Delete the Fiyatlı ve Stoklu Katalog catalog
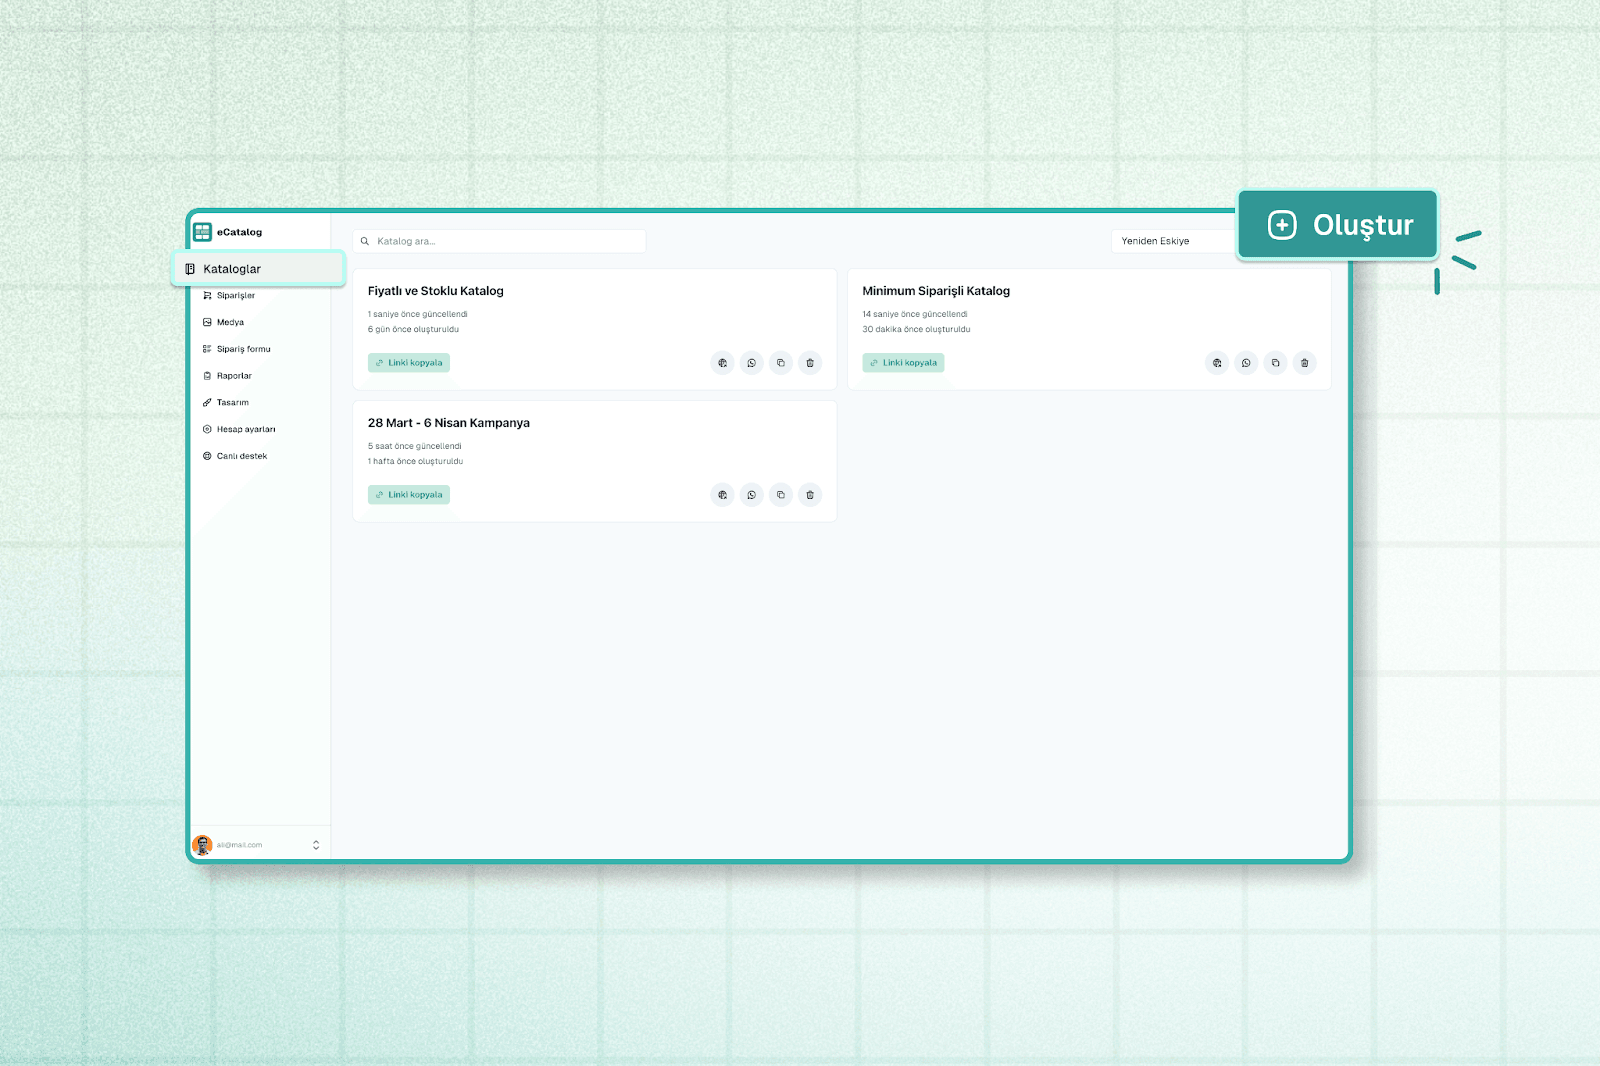This screenshot has height=1066, width=1600. click(810, 363)
